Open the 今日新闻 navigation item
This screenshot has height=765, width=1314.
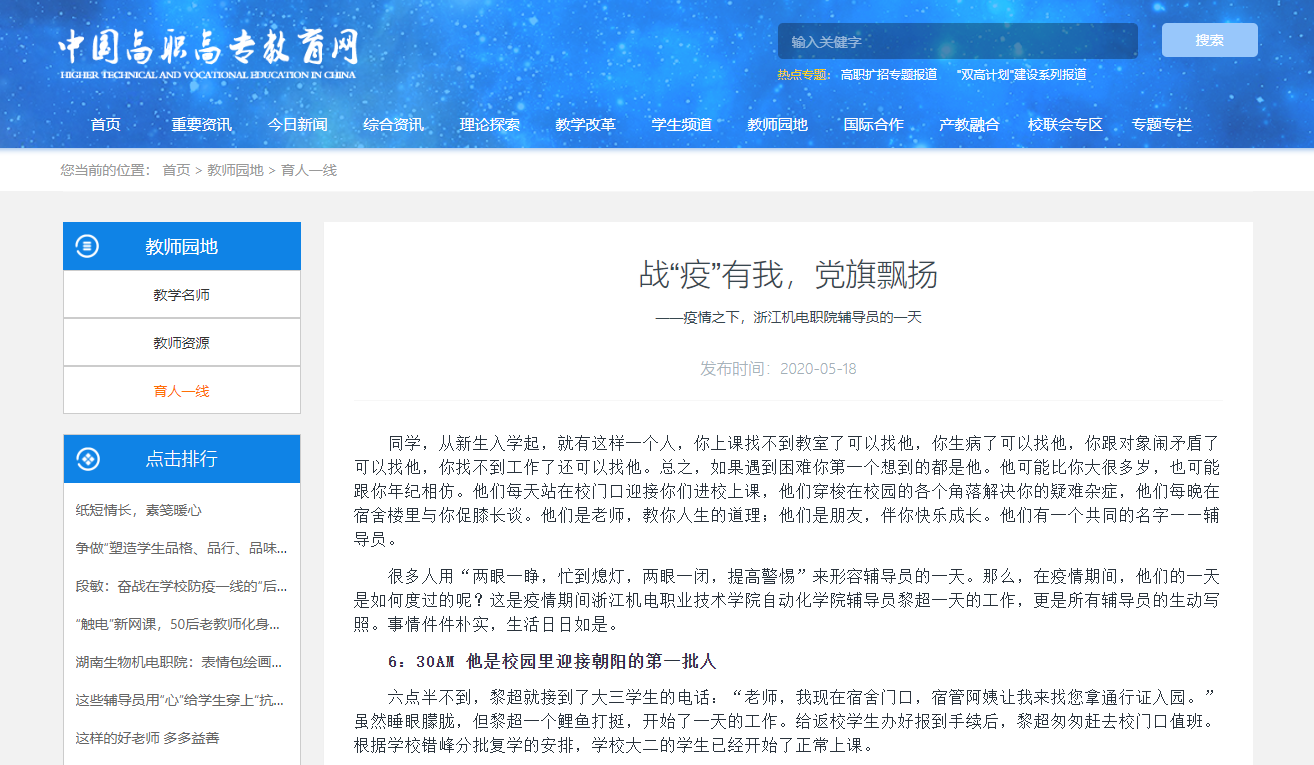297,125
